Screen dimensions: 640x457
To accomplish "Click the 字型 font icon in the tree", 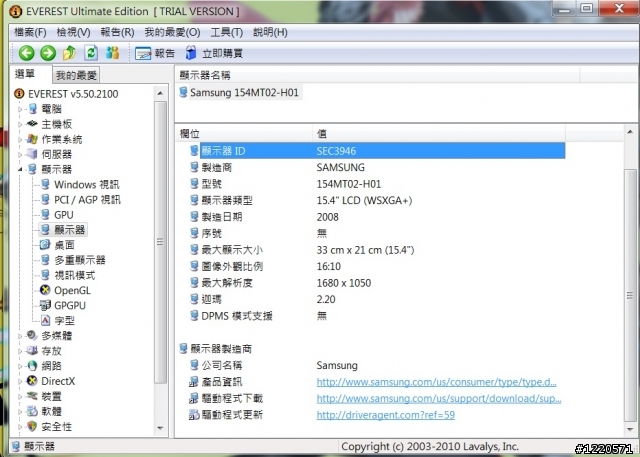I will pyautogui.click(x=45, y=320).
